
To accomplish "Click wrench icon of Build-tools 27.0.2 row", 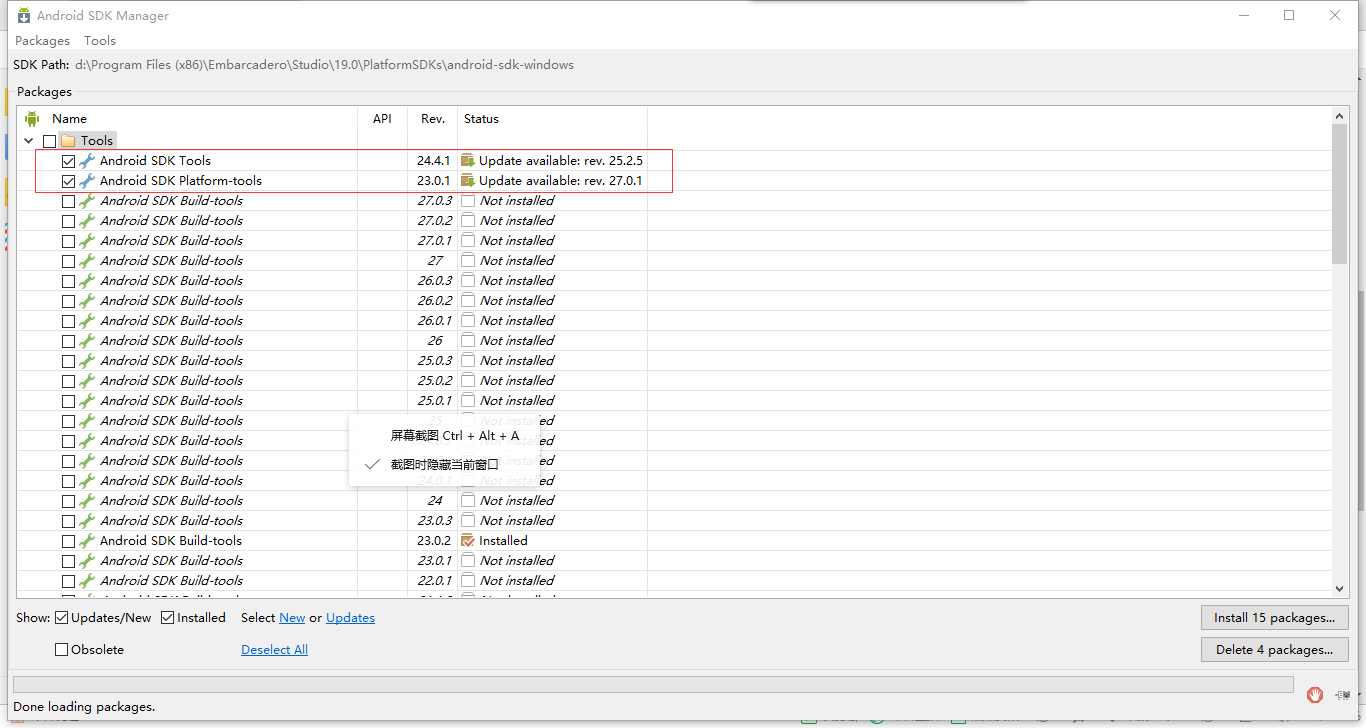I will point(87,221).
